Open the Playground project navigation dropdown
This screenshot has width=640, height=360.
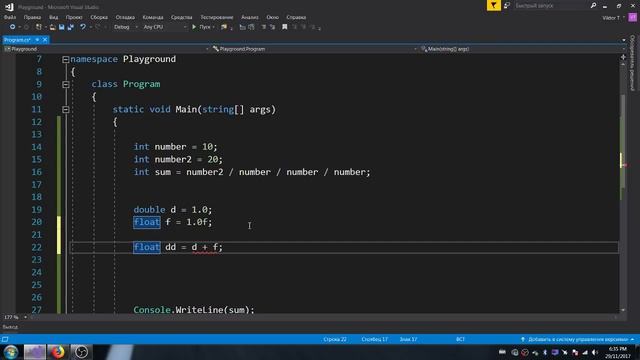pos(106,49)
